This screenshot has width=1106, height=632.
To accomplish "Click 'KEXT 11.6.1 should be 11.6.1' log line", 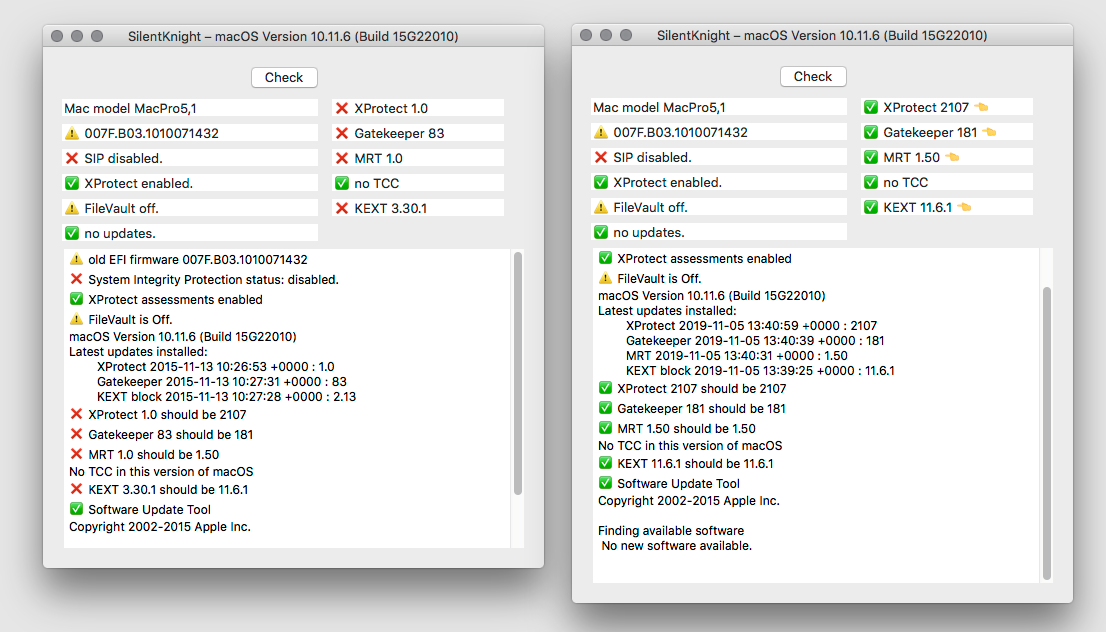I will (686, 463).
